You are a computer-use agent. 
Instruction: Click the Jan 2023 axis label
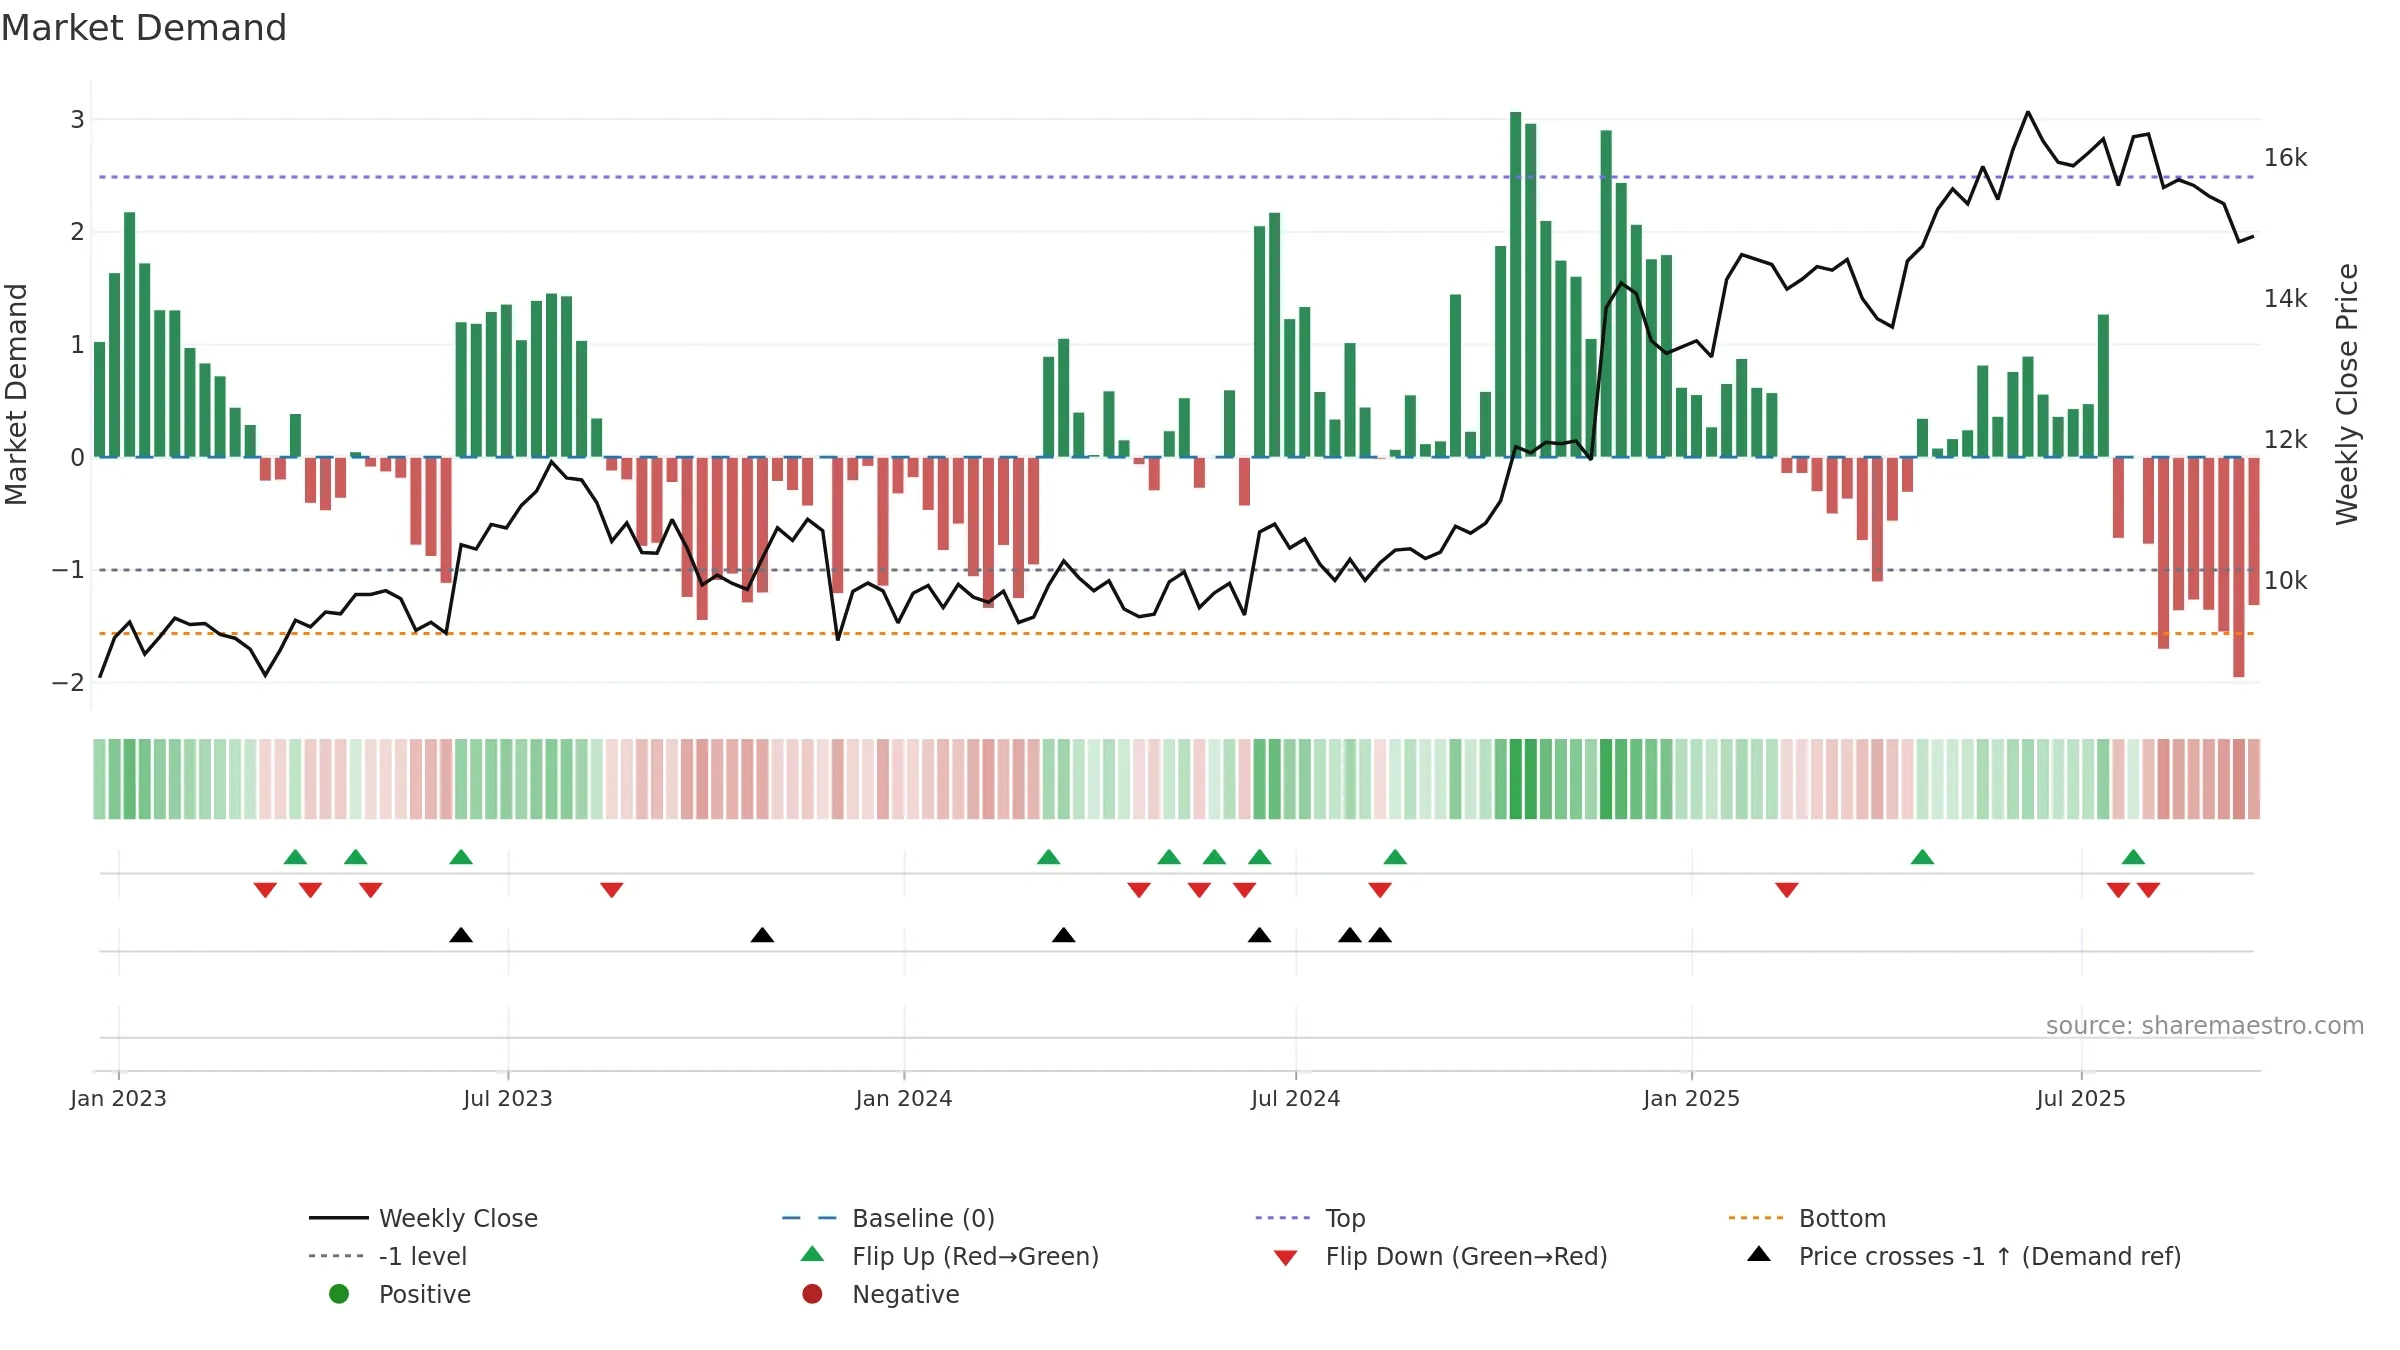click(x=118, y=1098)
